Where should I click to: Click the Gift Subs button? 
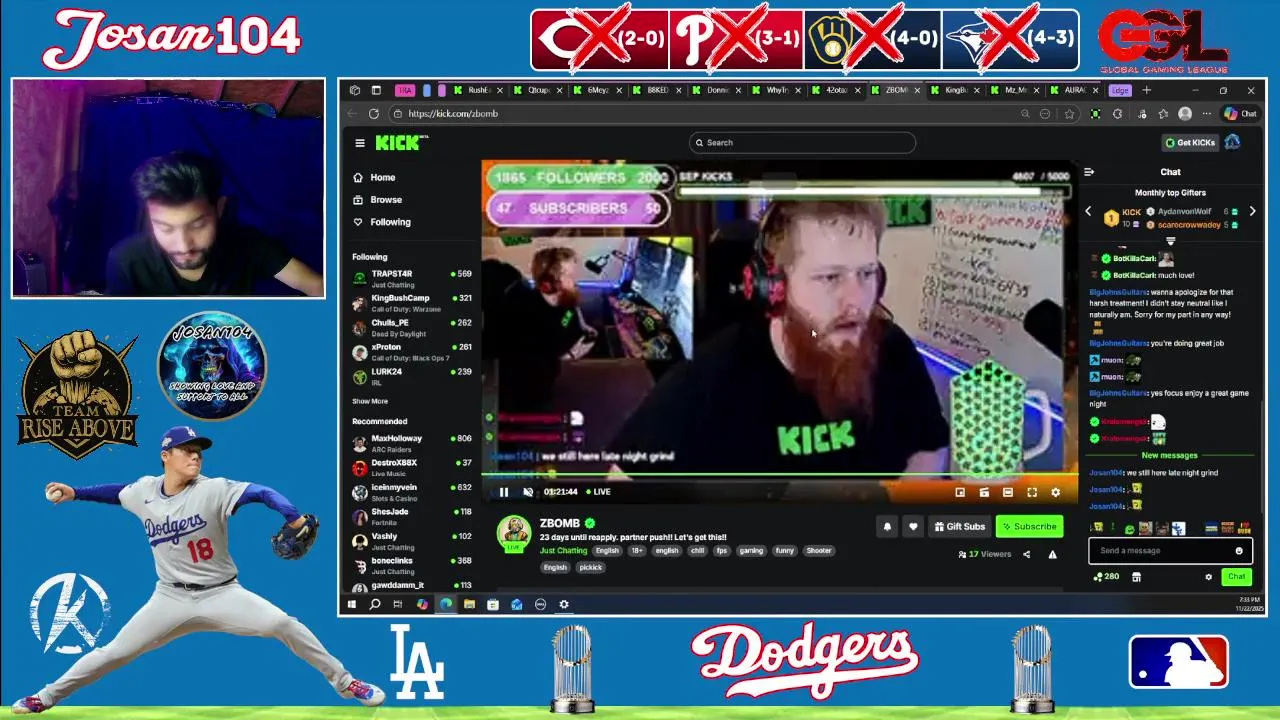tap(960, 526)
